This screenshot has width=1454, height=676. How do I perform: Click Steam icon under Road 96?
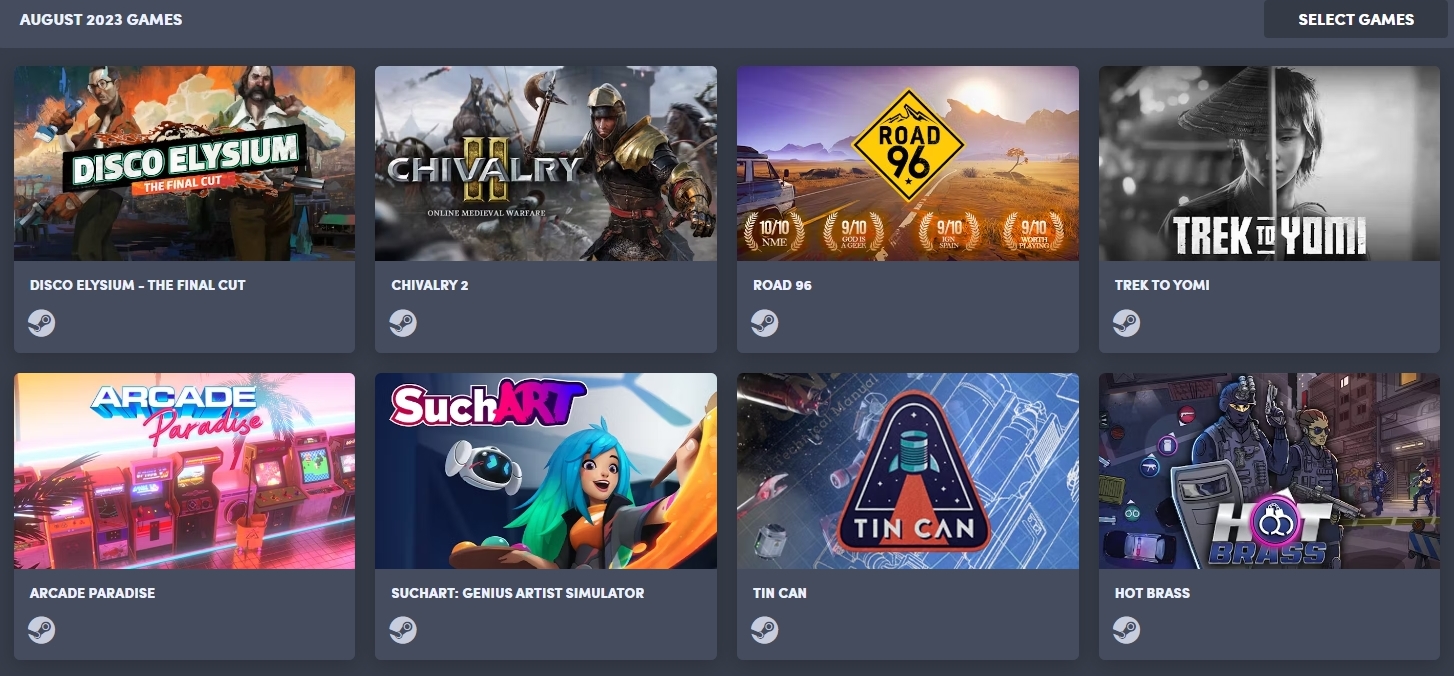click(x=765, y=323)
